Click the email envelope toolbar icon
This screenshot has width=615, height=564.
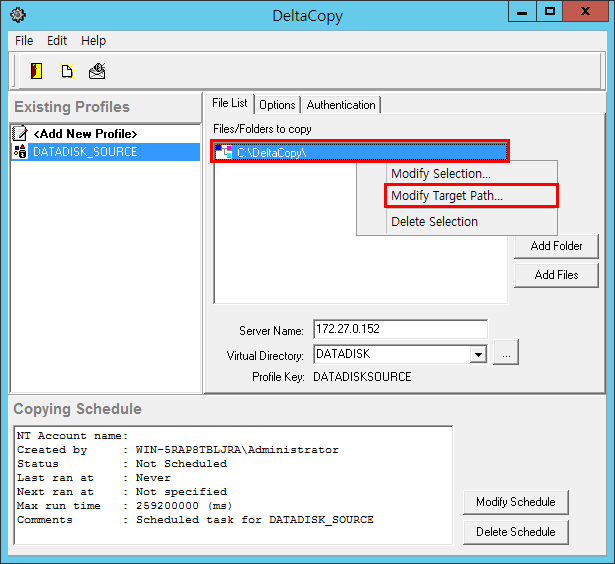pyautogui.click(x=97, y=71)
